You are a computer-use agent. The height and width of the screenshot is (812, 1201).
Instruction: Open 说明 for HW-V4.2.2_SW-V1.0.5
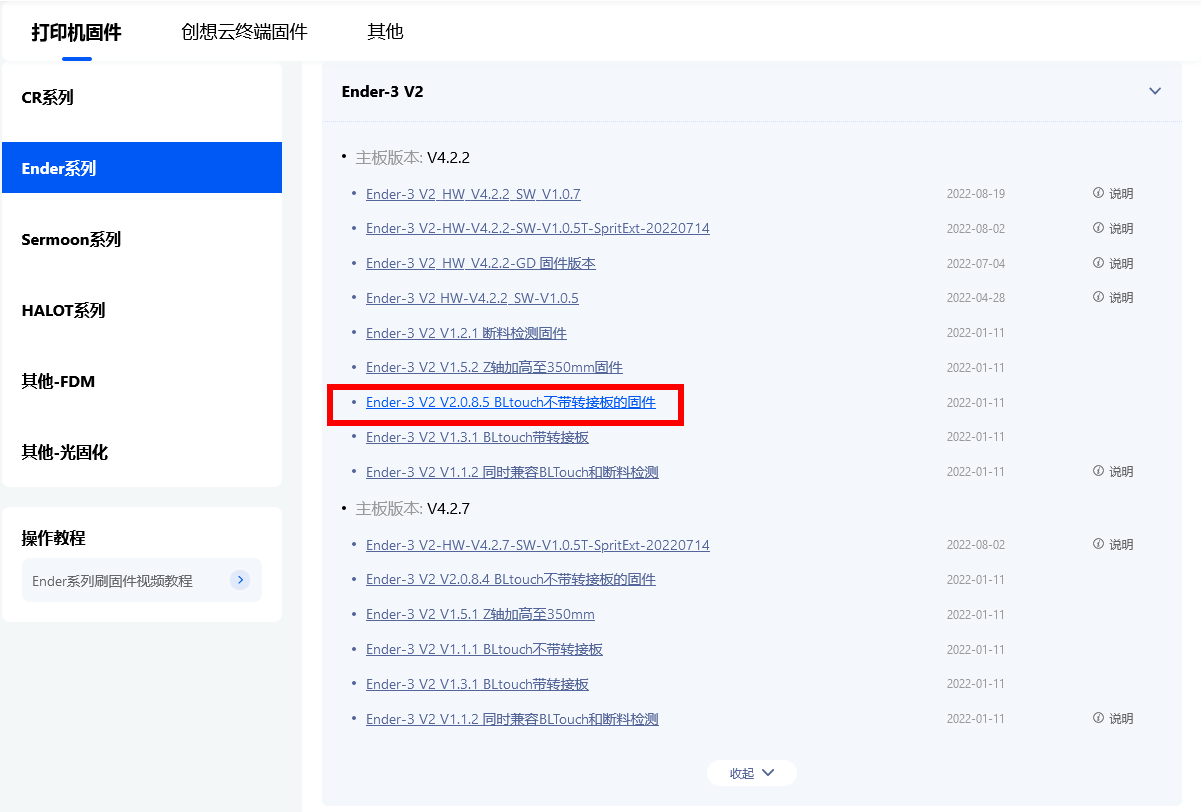pos(1113,298)
